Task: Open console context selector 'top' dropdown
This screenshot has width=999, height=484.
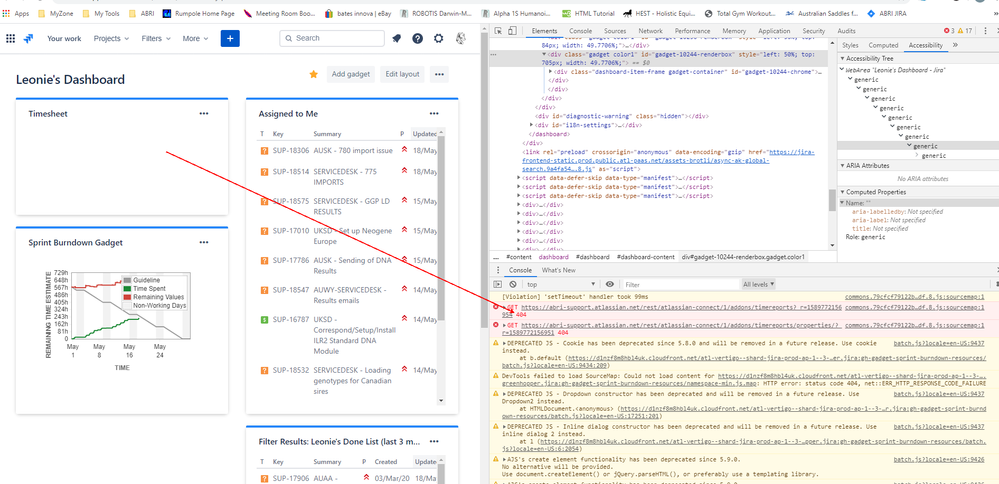Action: click(x=560, y=284)
